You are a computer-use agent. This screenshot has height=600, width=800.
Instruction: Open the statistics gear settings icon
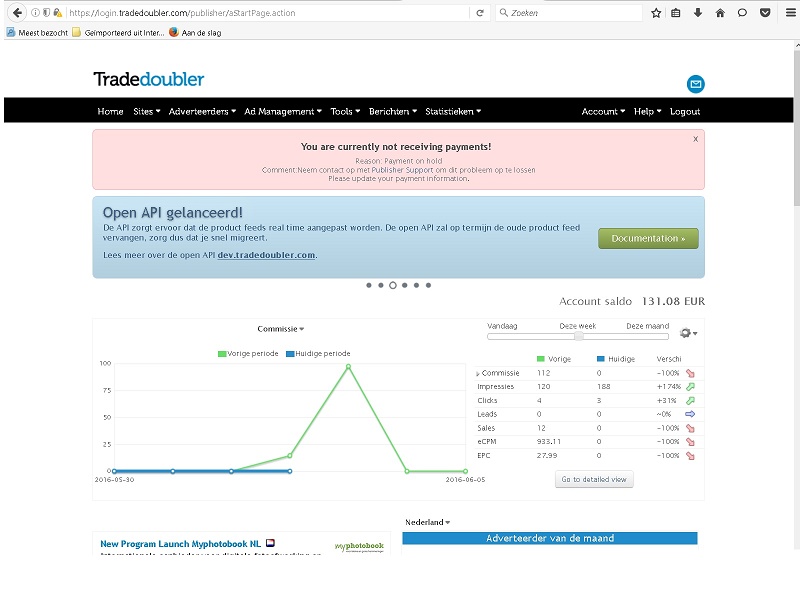687,333
